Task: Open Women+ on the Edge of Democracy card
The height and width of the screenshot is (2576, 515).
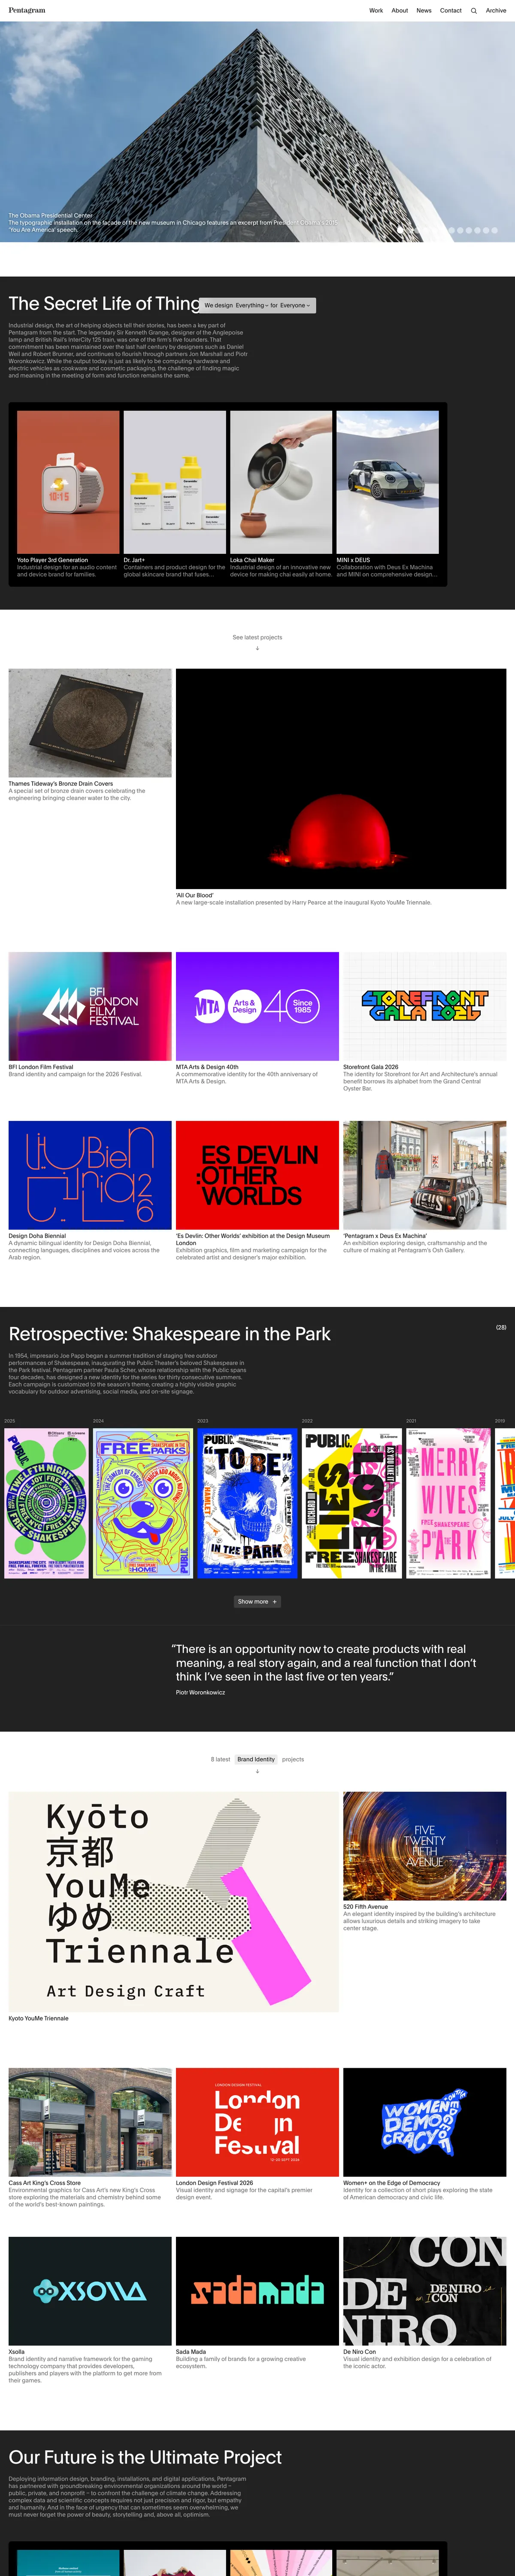Action: 425,2123
